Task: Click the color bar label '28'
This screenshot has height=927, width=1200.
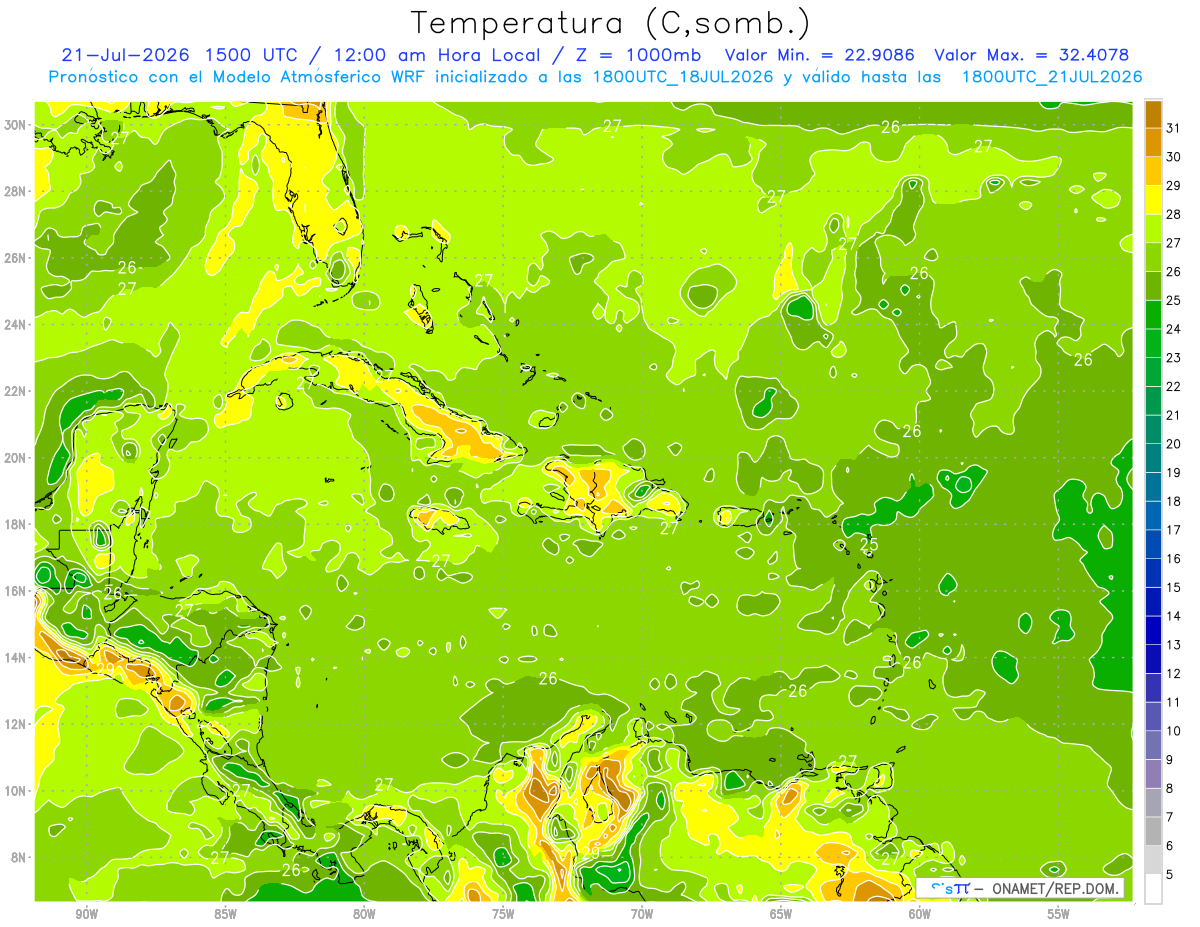Action: 1174,214
